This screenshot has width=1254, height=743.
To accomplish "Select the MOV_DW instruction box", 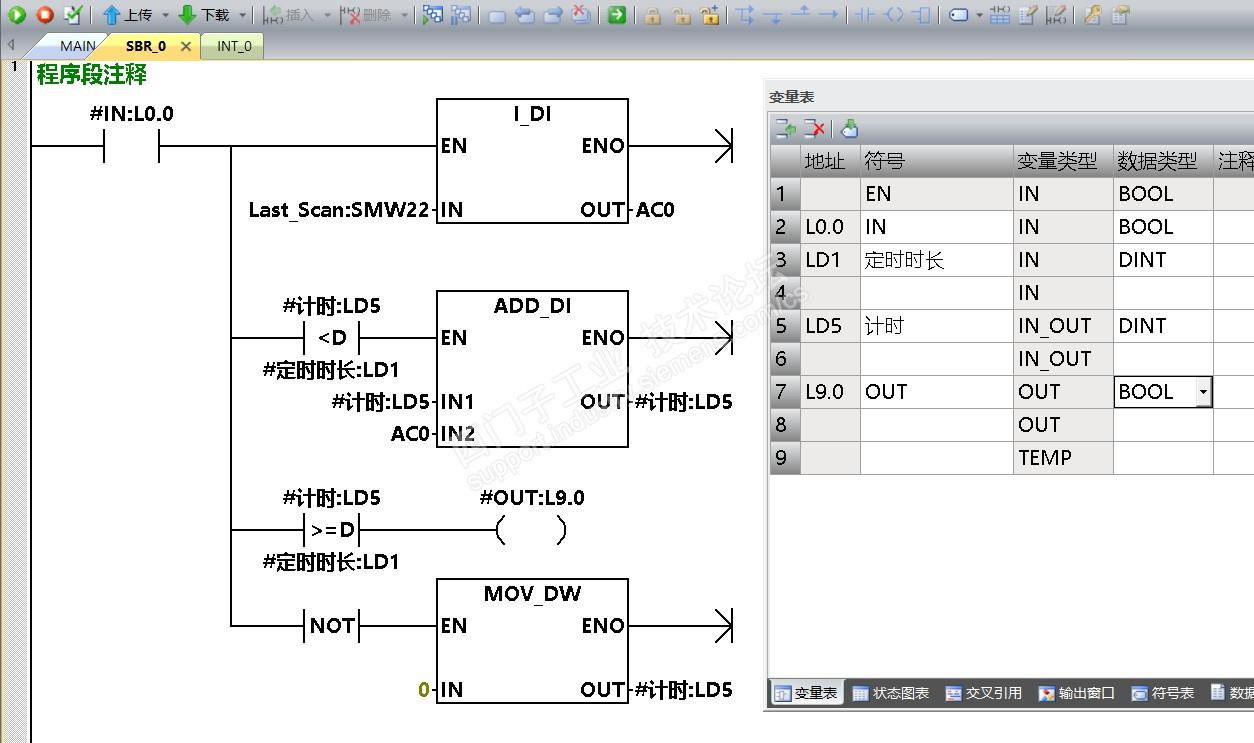I will (x=532, y=641).
